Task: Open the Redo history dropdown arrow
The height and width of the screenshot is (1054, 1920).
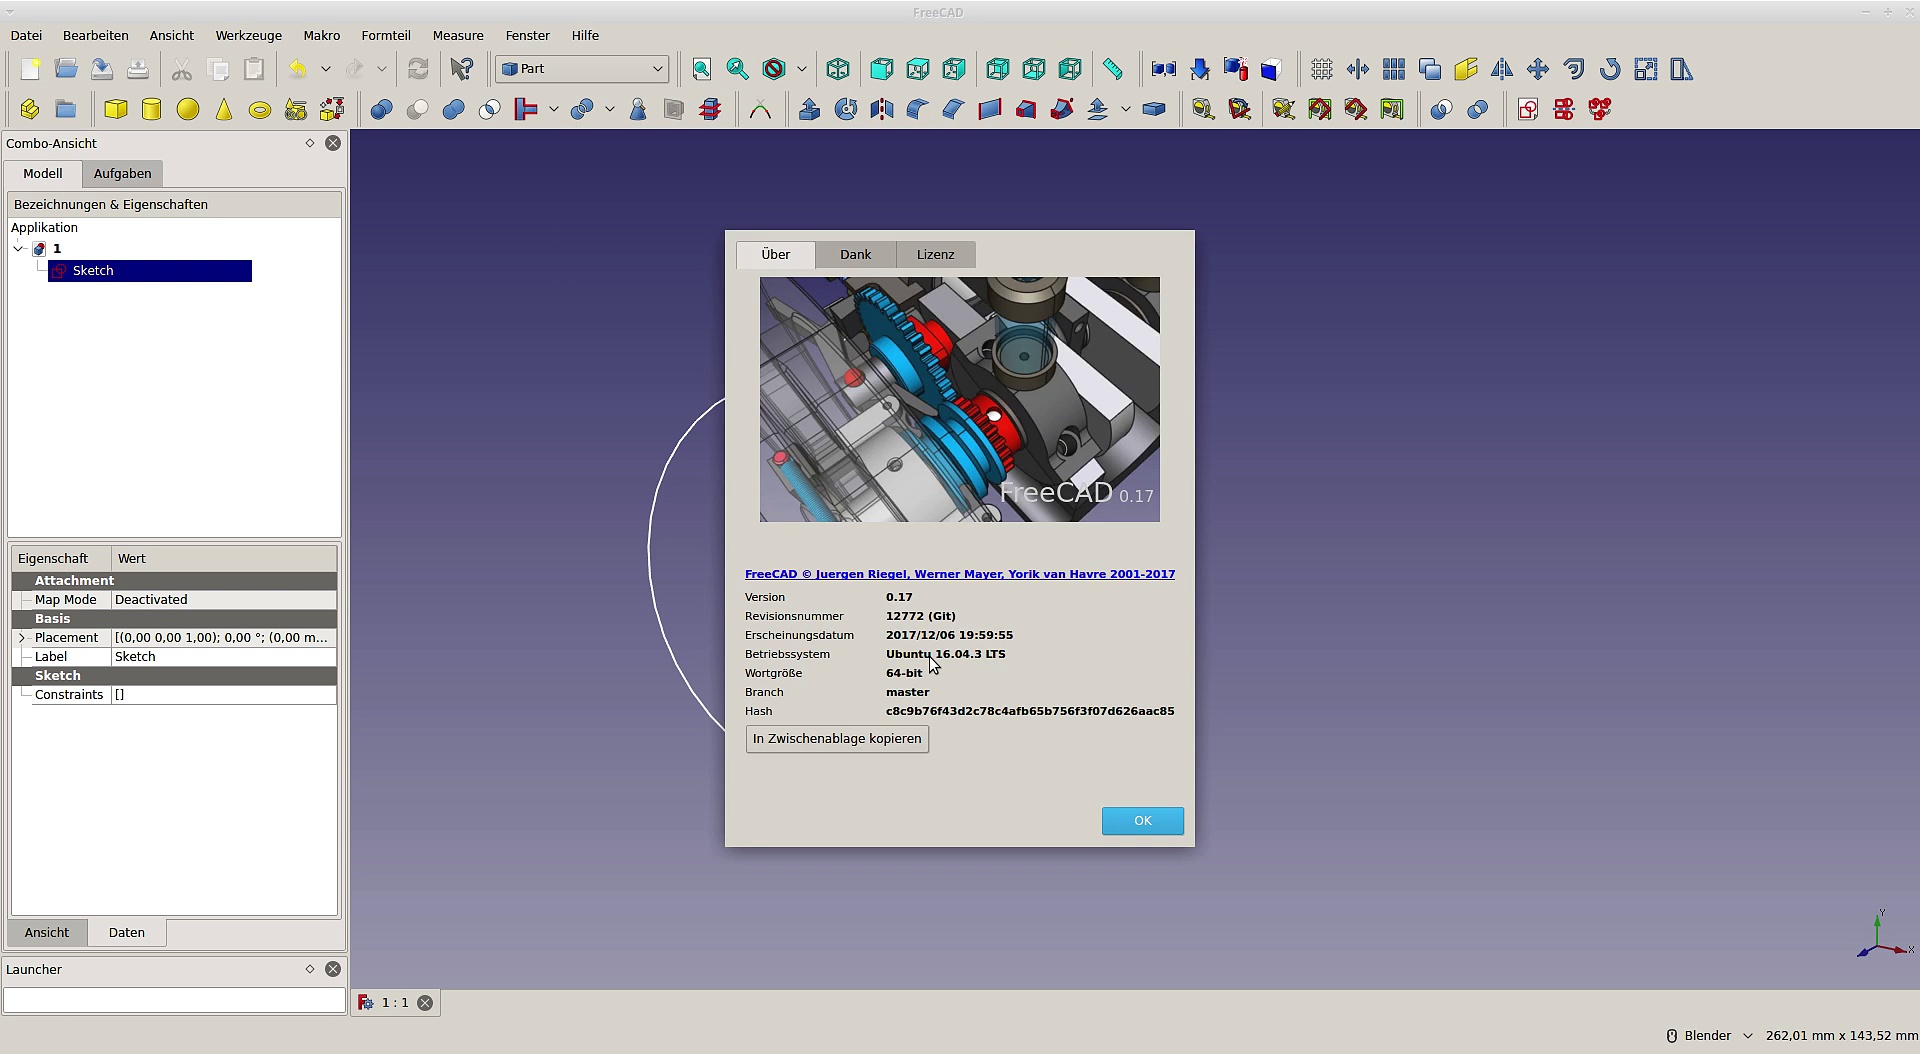Action: 381,69
